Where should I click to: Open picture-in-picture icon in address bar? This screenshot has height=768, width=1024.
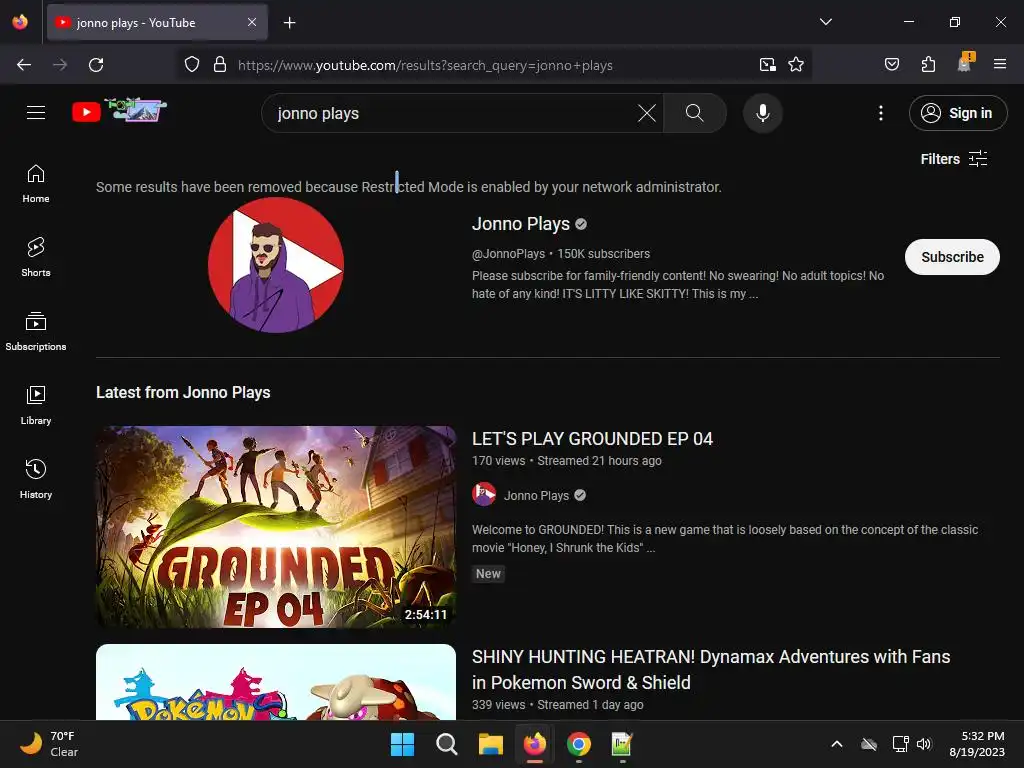768,65
